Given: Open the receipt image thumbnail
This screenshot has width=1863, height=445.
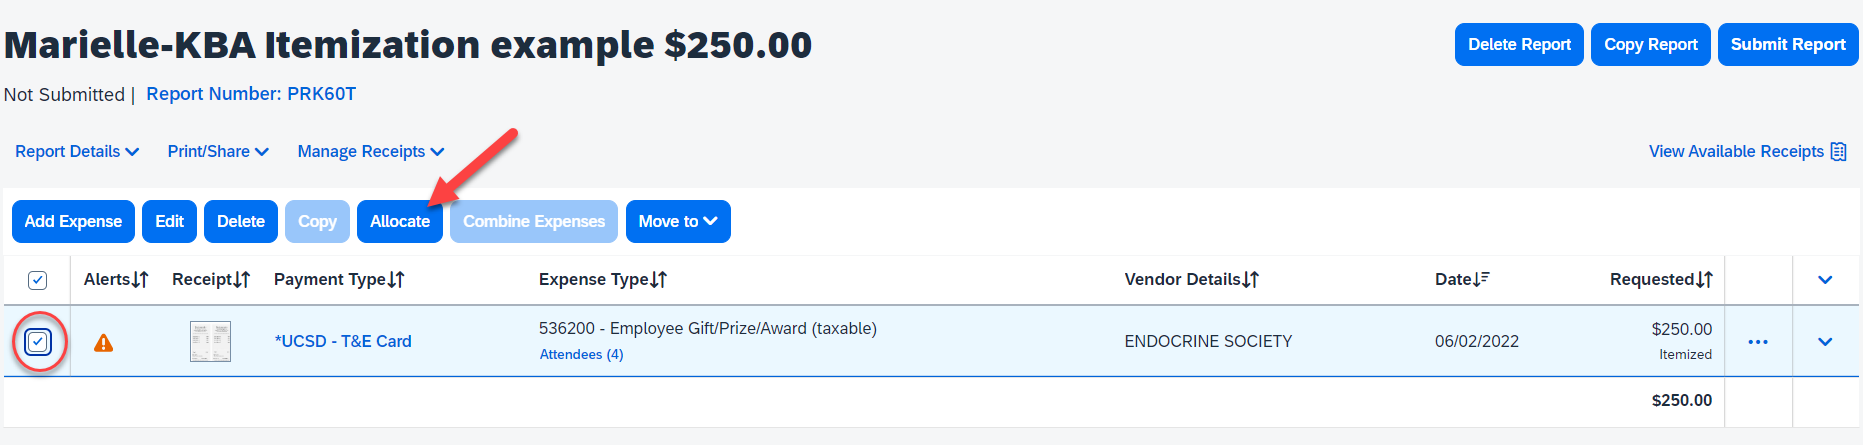Looking at the screenshot, I should (210, 342).
